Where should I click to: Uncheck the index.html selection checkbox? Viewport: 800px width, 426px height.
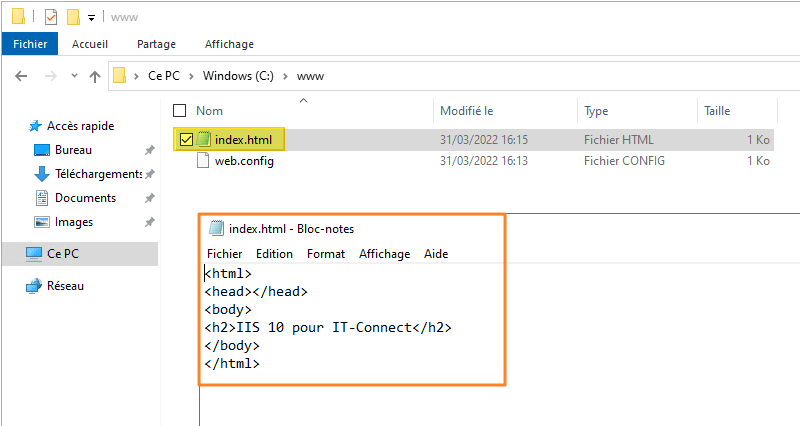tap(186, 139)
